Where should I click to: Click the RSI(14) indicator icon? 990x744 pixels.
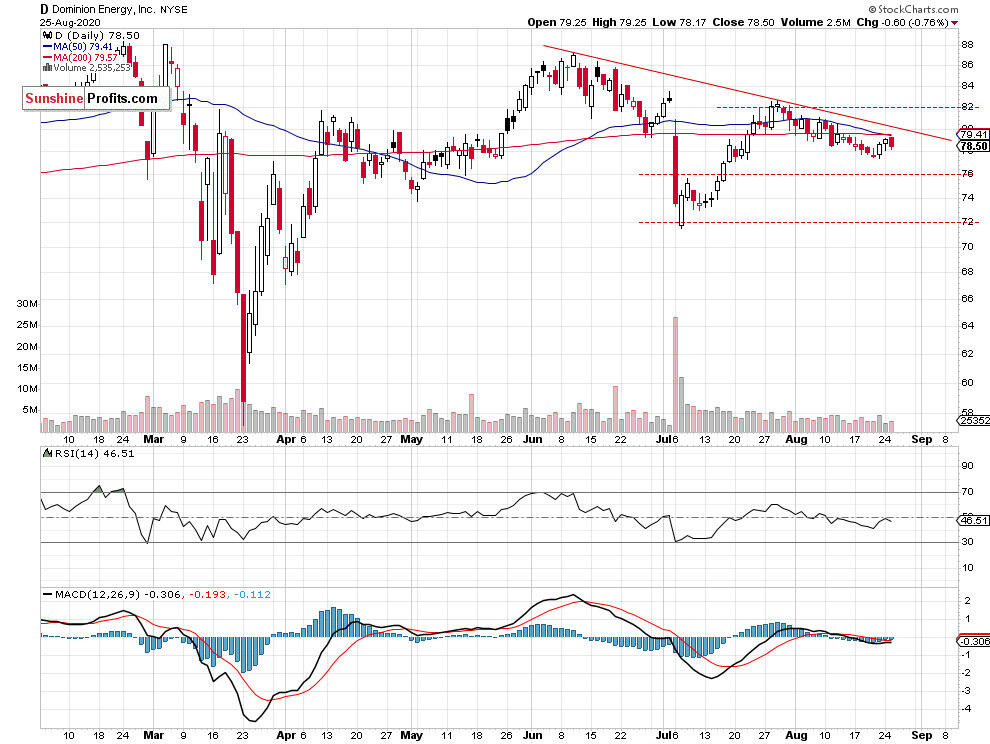click(47, 453)
